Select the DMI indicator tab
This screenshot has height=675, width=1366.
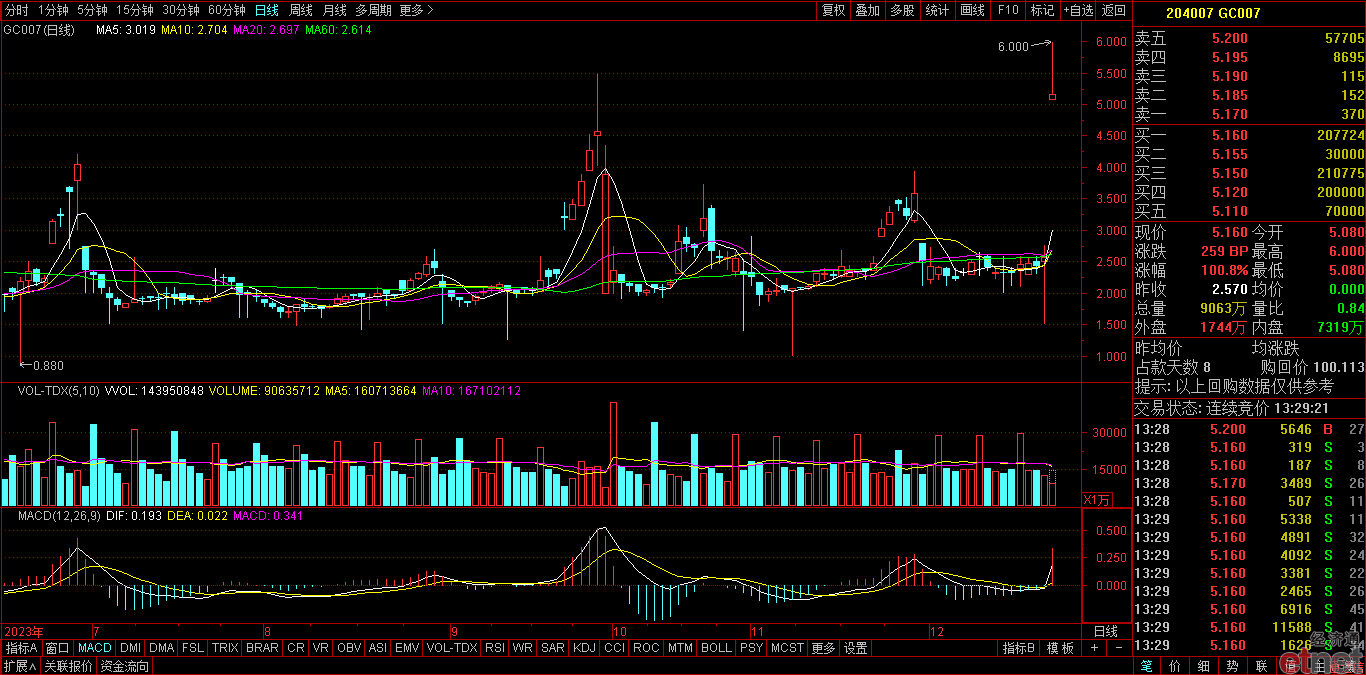click(x=130, y=648)
